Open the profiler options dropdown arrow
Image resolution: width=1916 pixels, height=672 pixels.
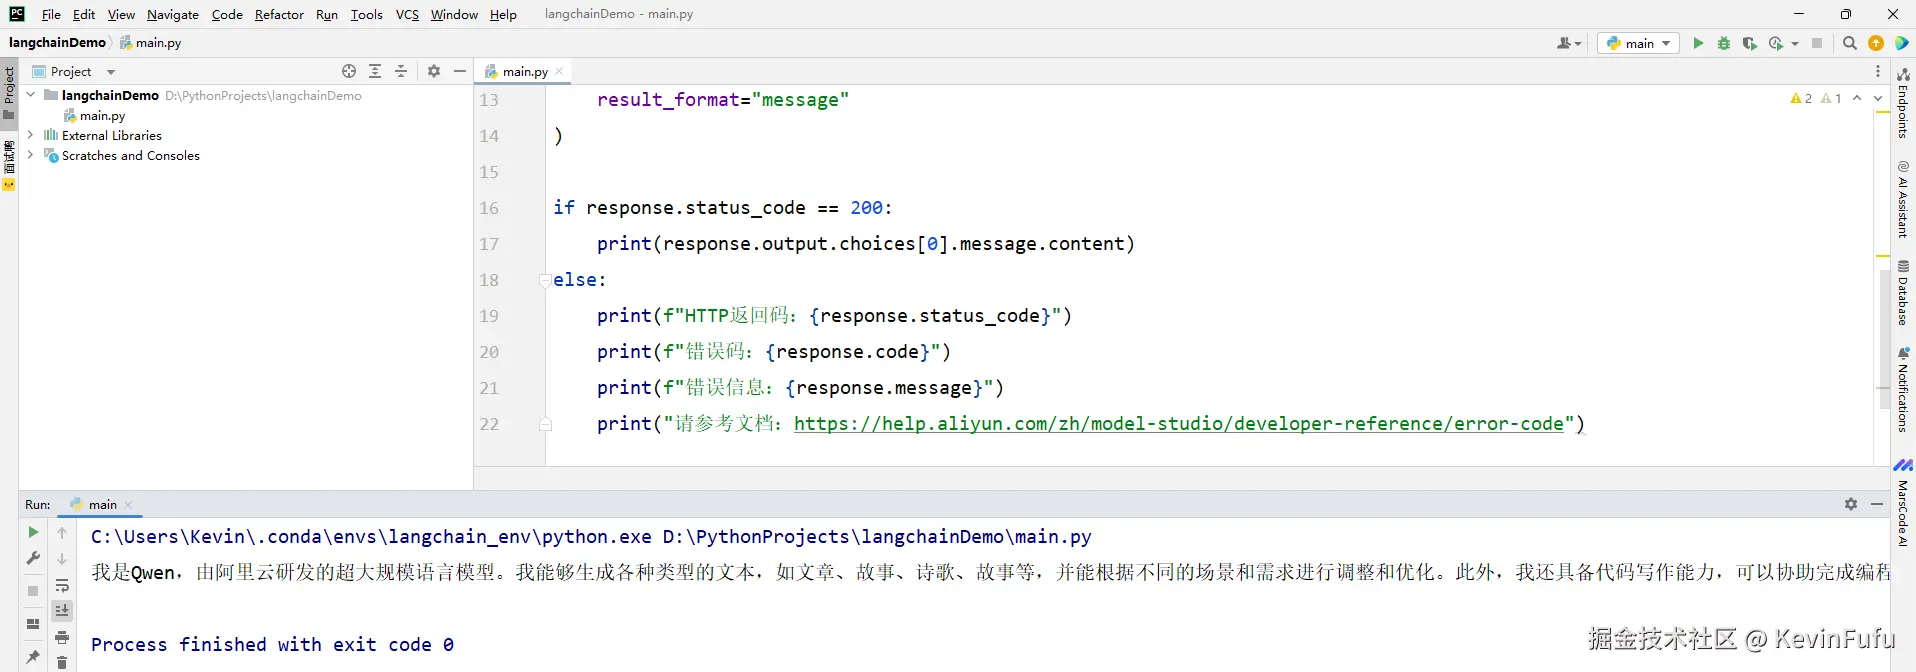pos(1795,43)
